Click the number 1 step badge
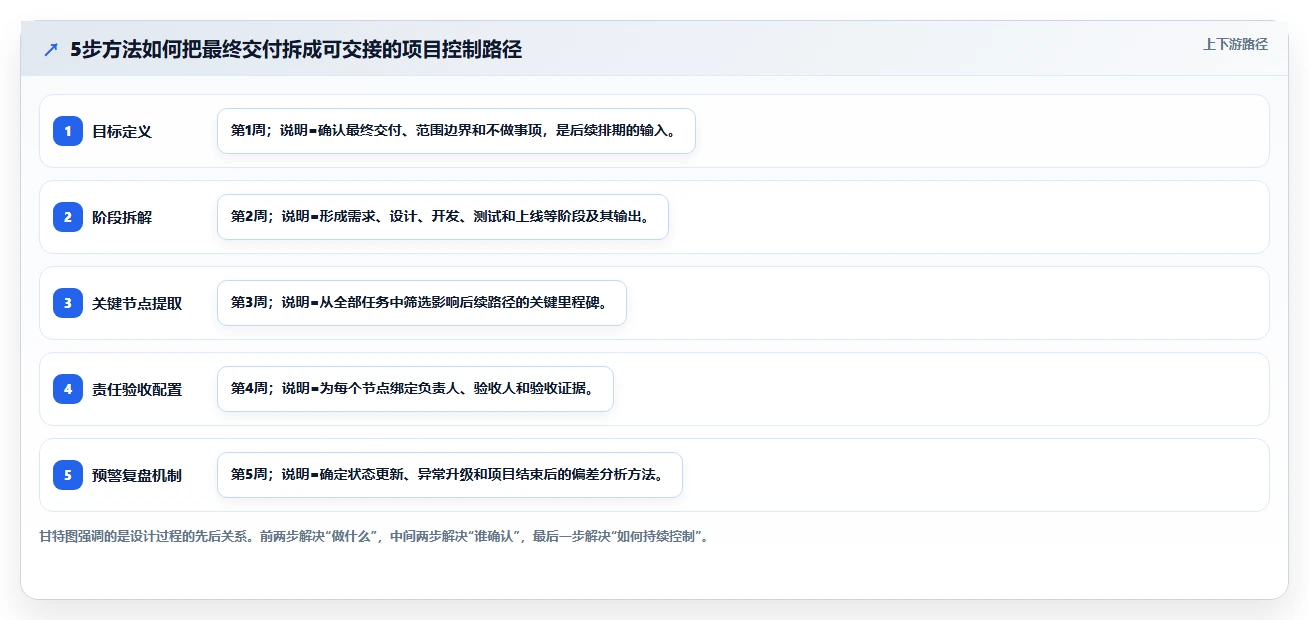The height and width of the screenshot is (620, 1309). coord(68,131)
